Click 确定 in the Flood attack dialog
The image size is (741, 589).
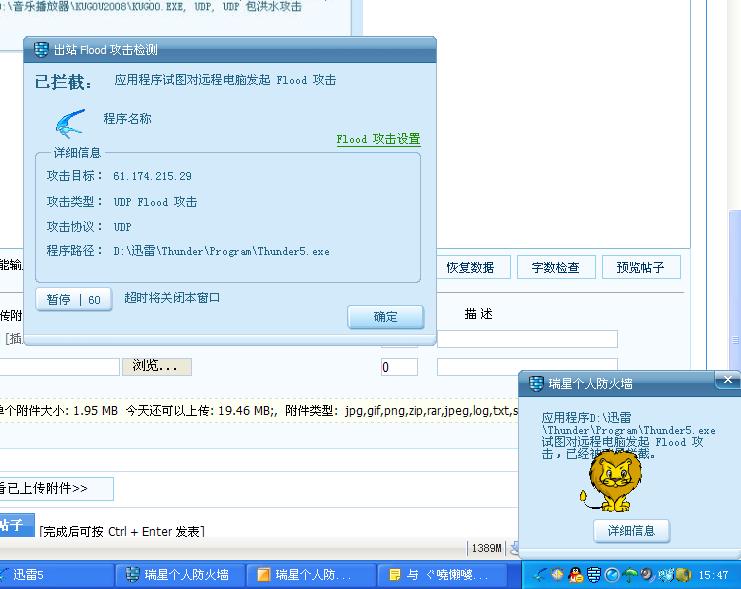coord(386,317)
